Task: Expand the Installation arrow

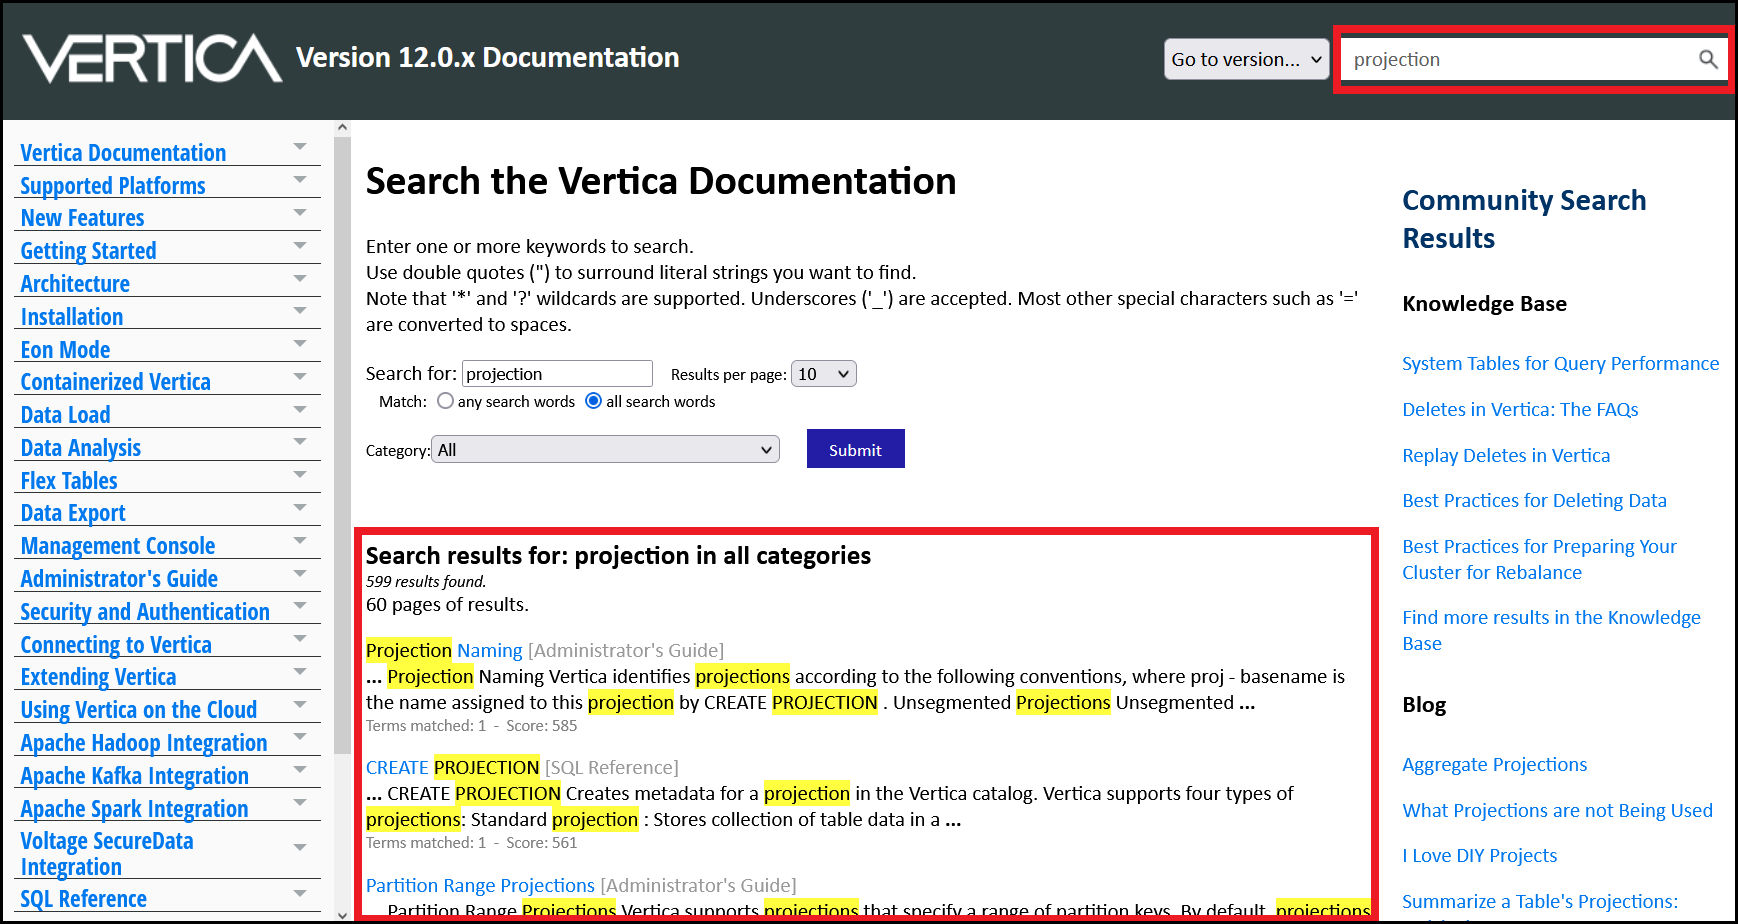Action: [299, 311]
